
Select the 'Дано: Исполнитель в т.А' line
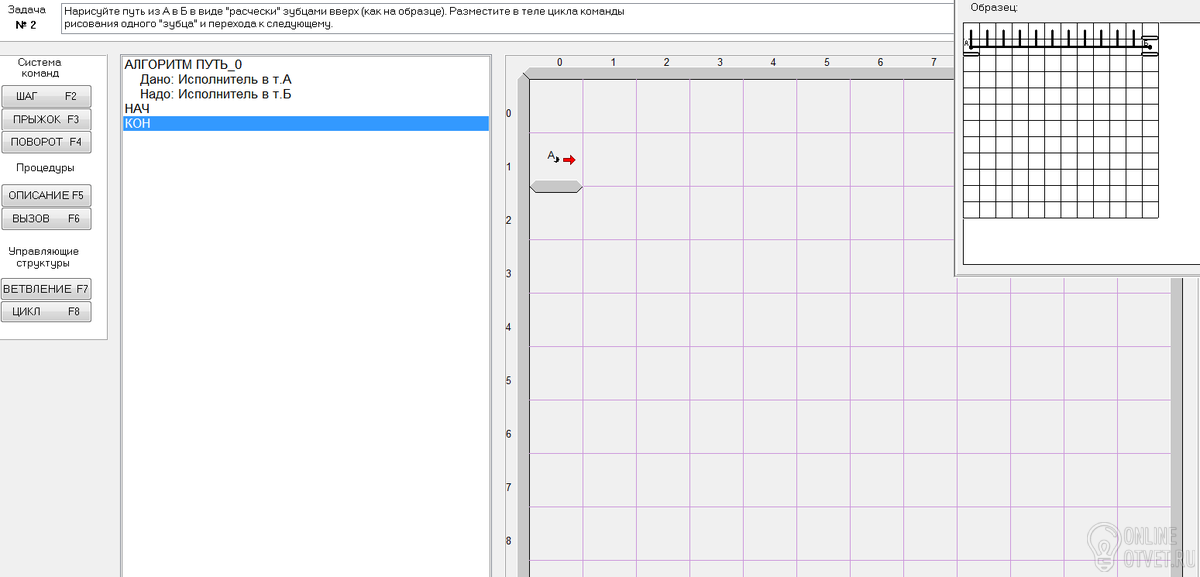(x=305, y=79)
